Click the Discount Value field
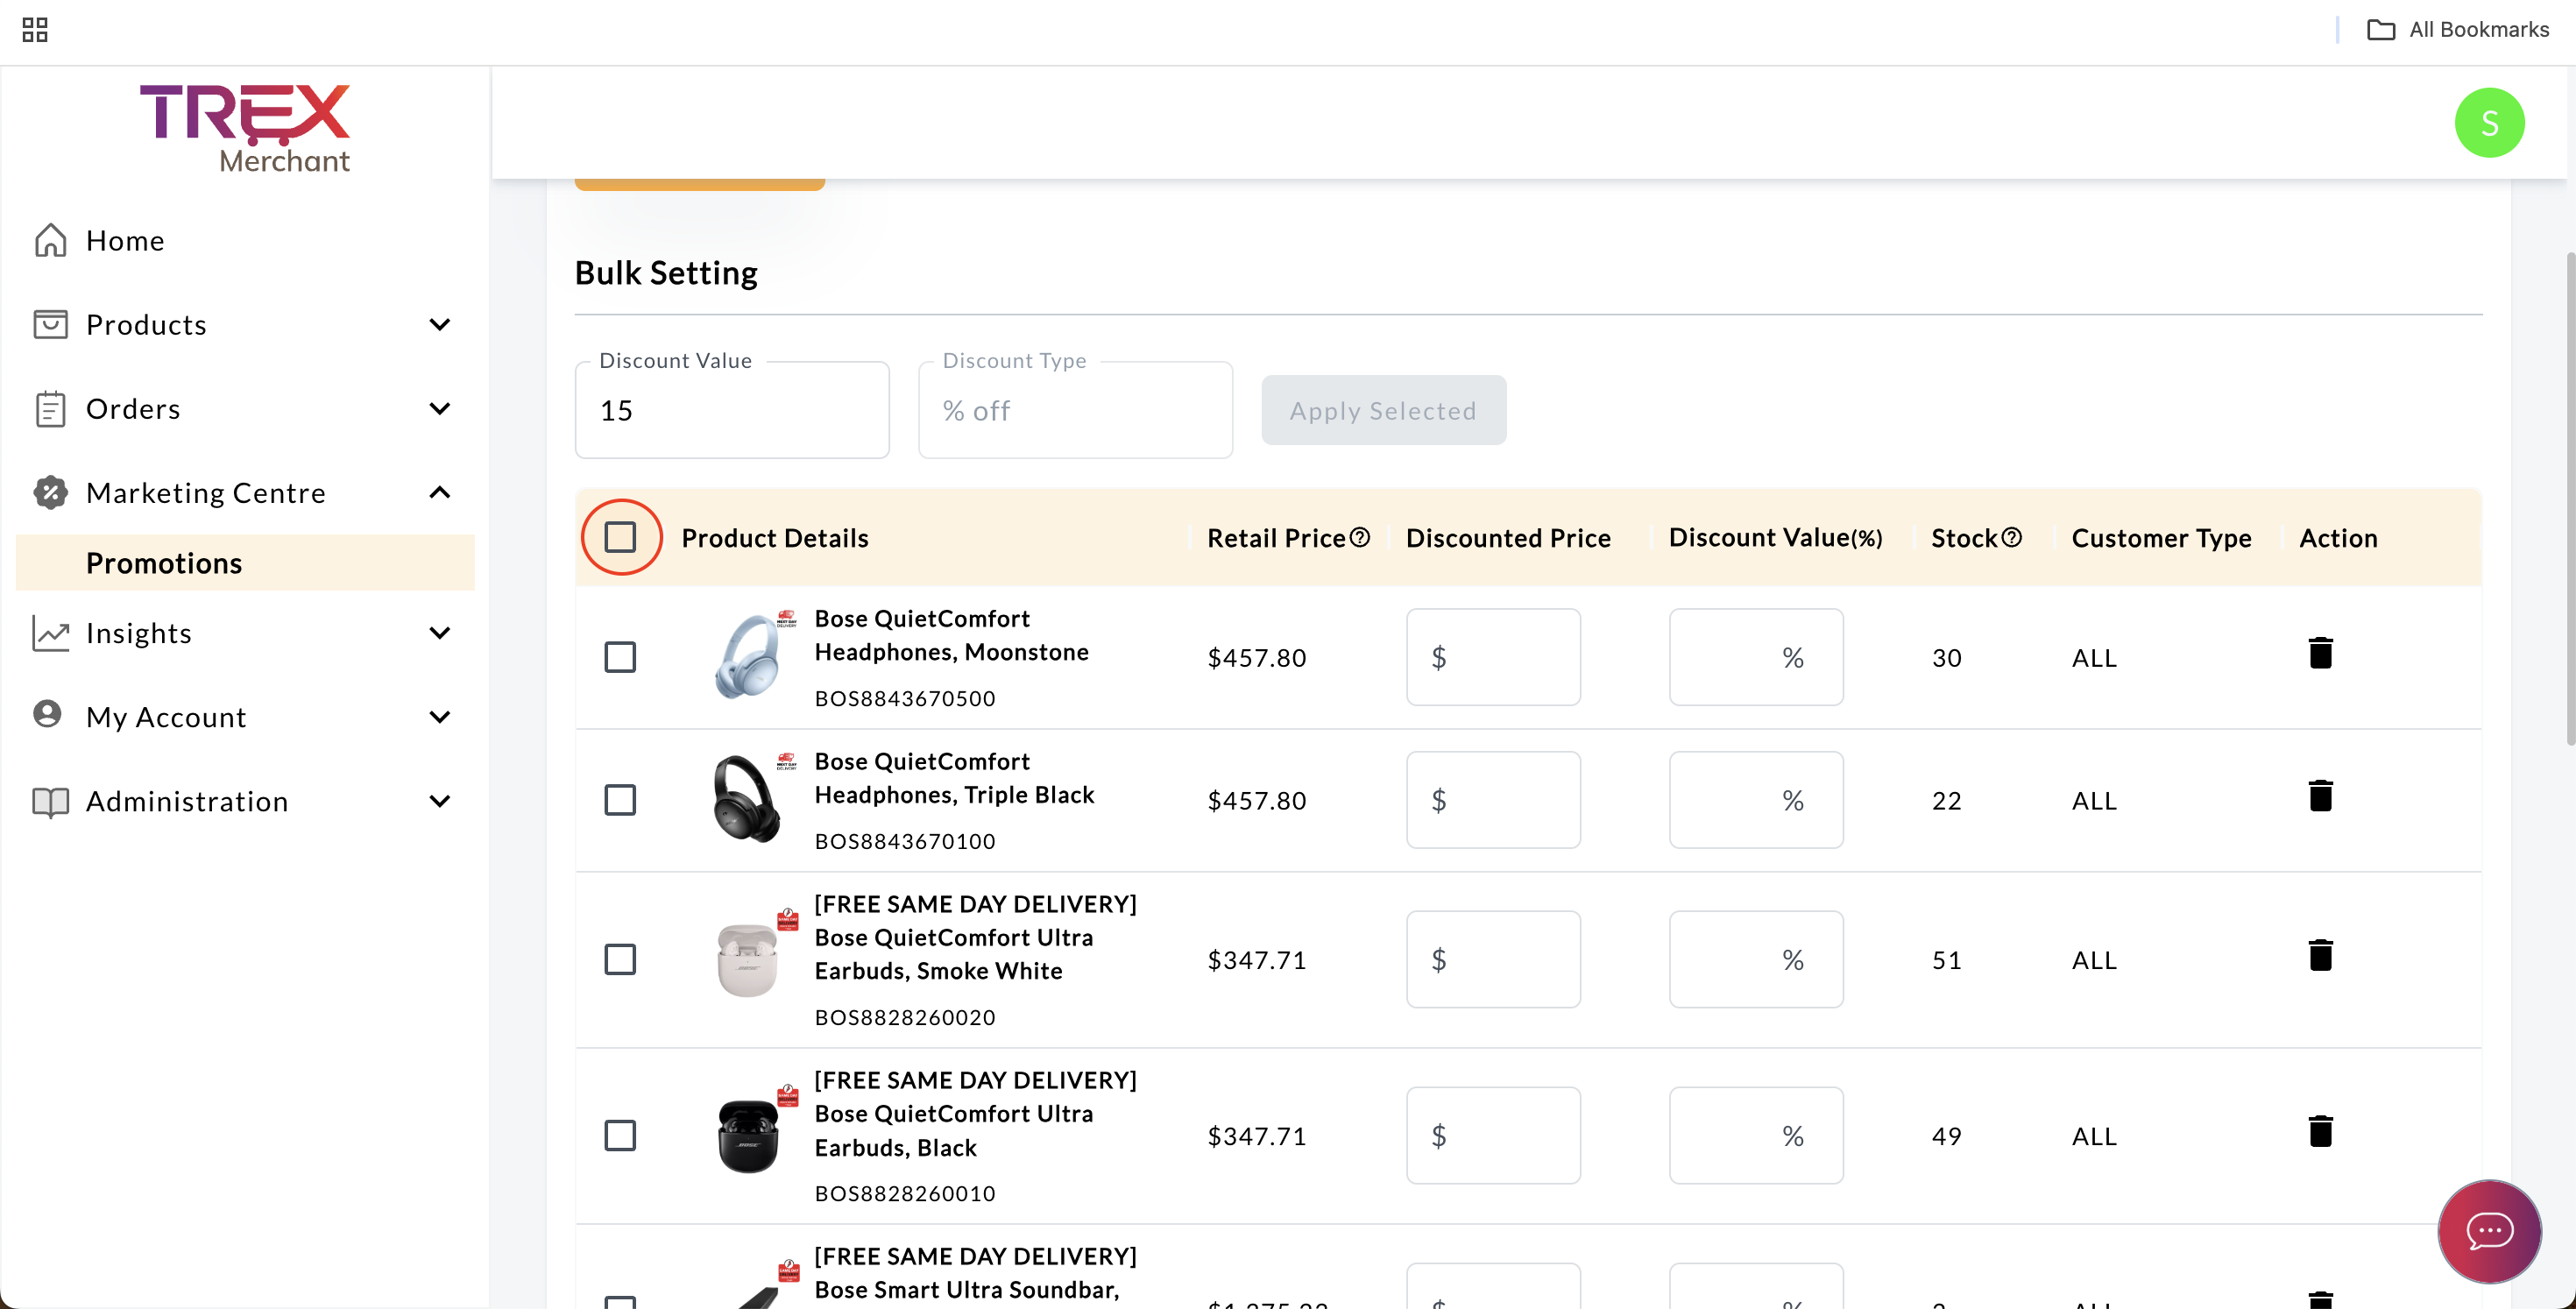Viewport: 2576px width, 1309px height. [x=732, y=410]
